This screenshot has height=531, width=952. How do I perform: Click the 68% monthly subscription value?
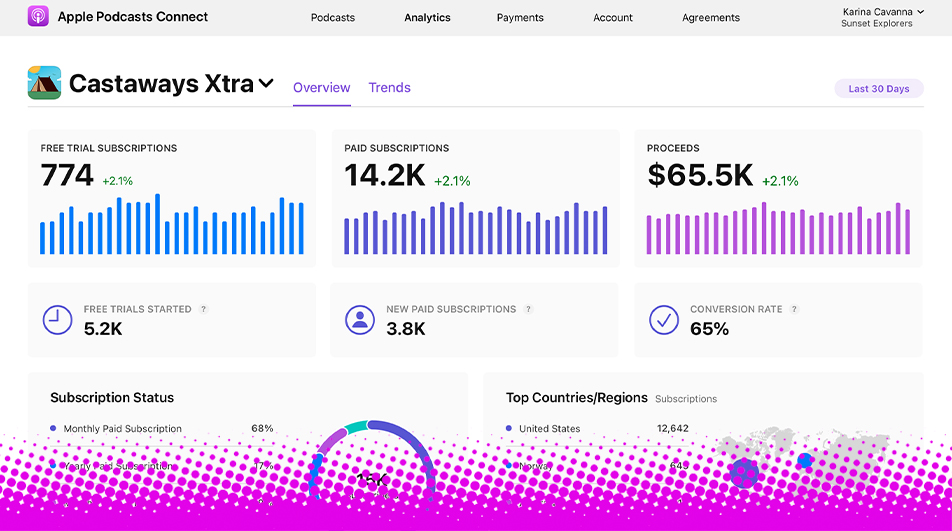(x=262, y=428)
